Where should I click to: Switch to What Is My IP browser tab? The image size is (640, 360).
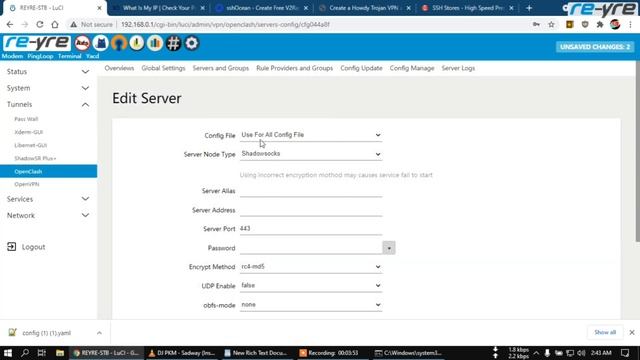(x=159, y=8)
